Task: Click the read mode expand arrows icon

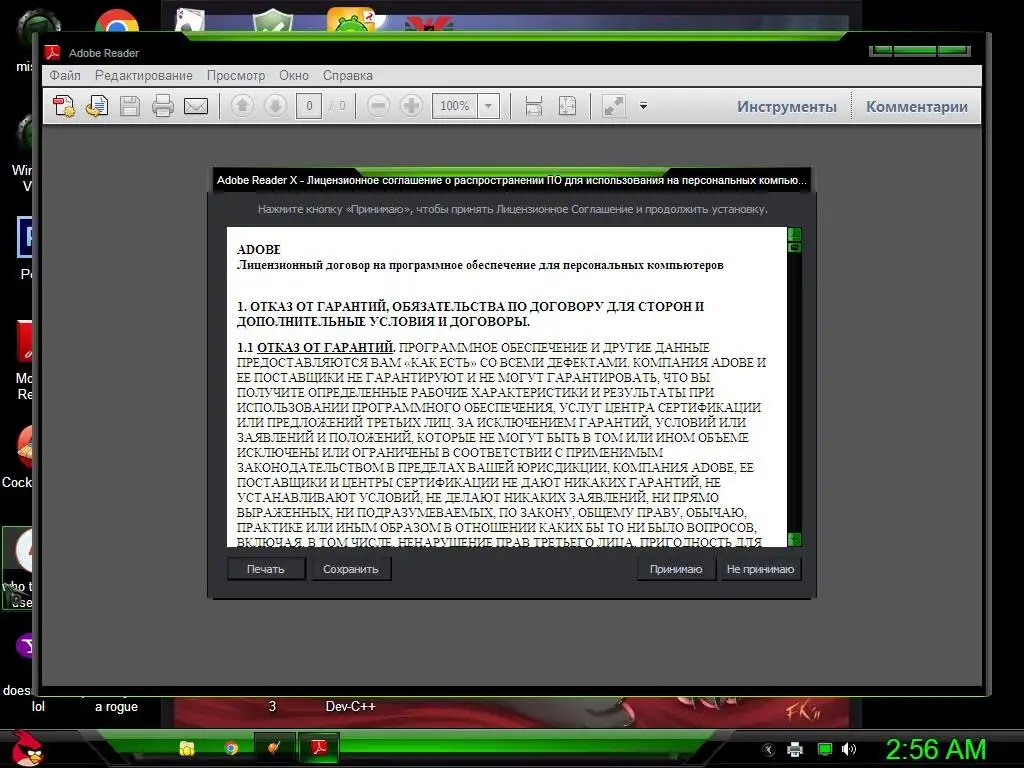Action: (x=614, y=106)
